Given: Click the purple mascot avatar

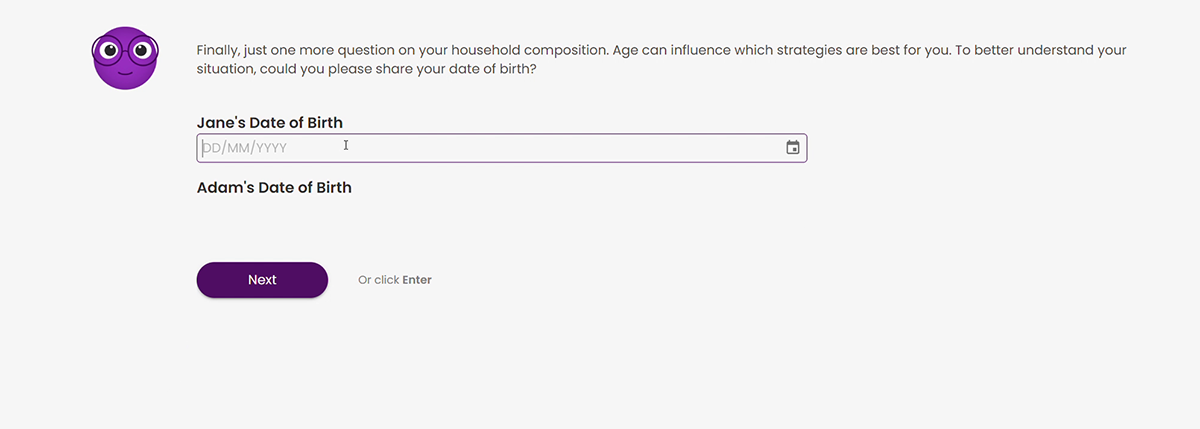Looking at the screenshot, I should (125, 58).
